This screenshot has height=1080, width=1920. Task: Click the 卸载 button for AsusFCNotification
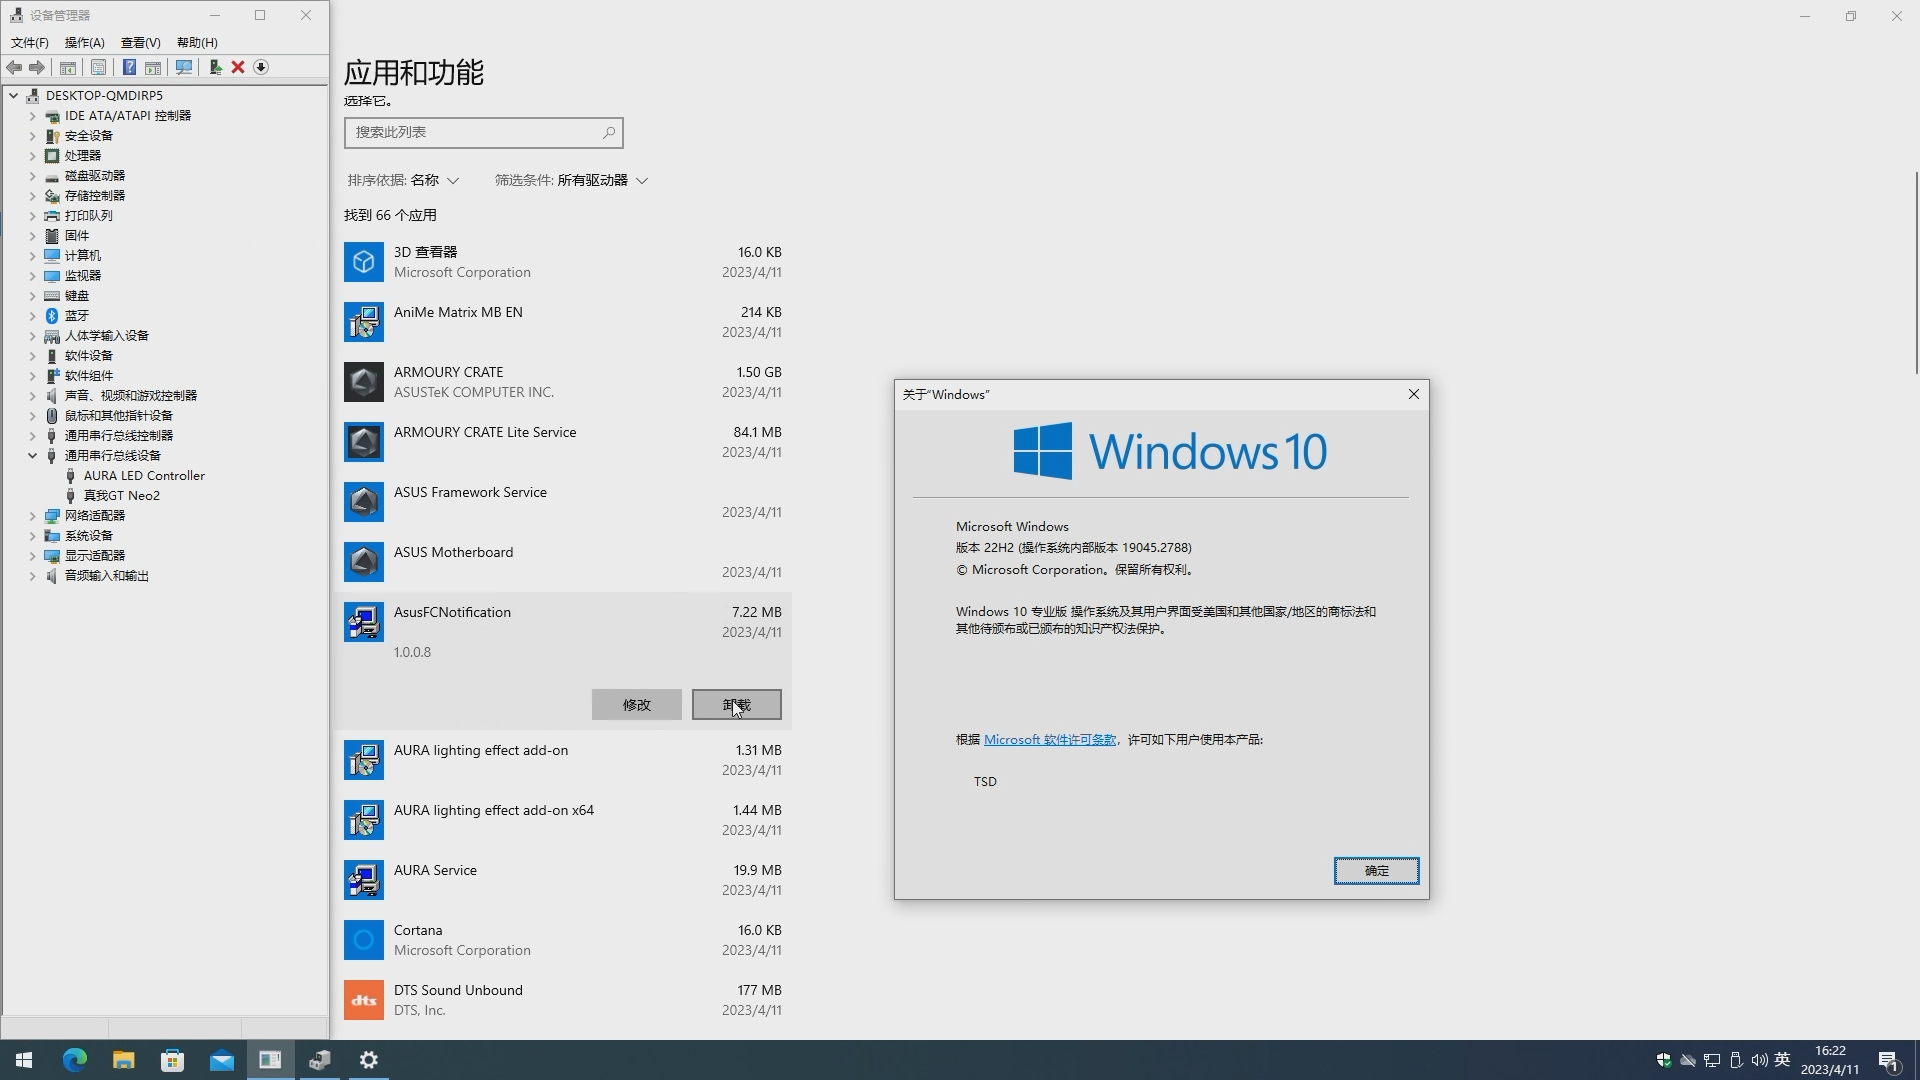pos(737,705)
